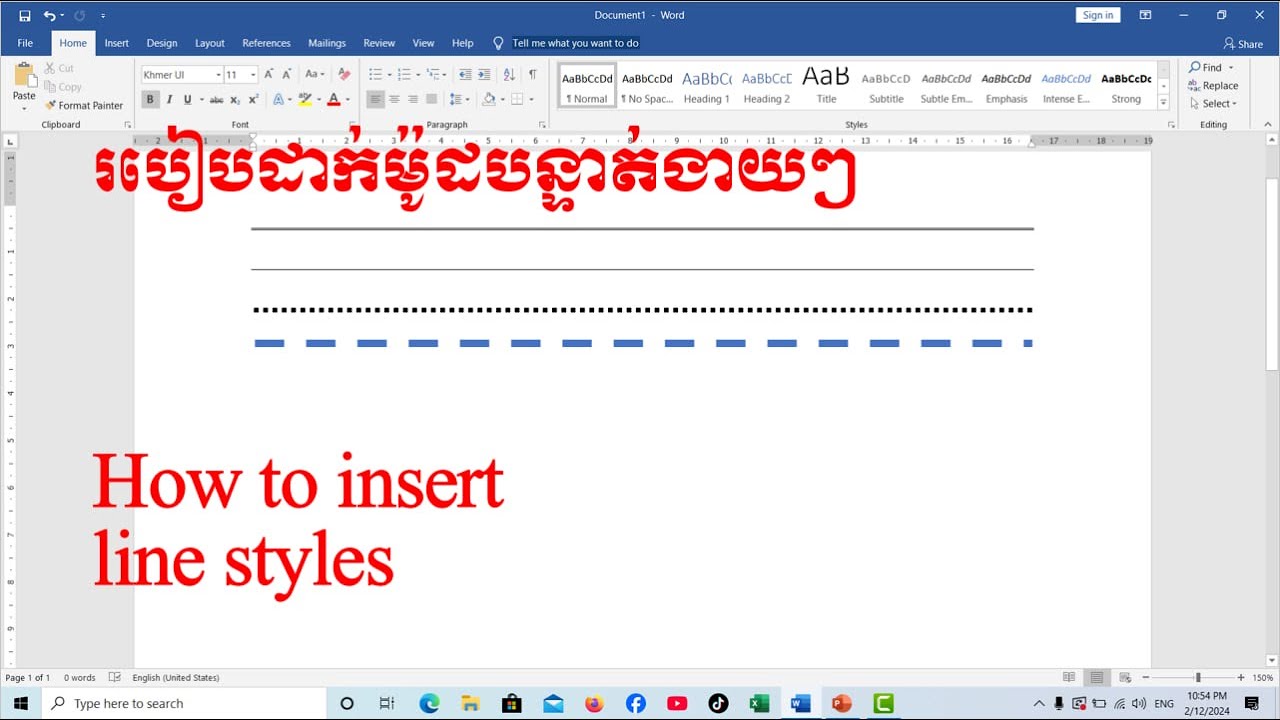Click the Cut scissors icon

(x=50, y=68)
